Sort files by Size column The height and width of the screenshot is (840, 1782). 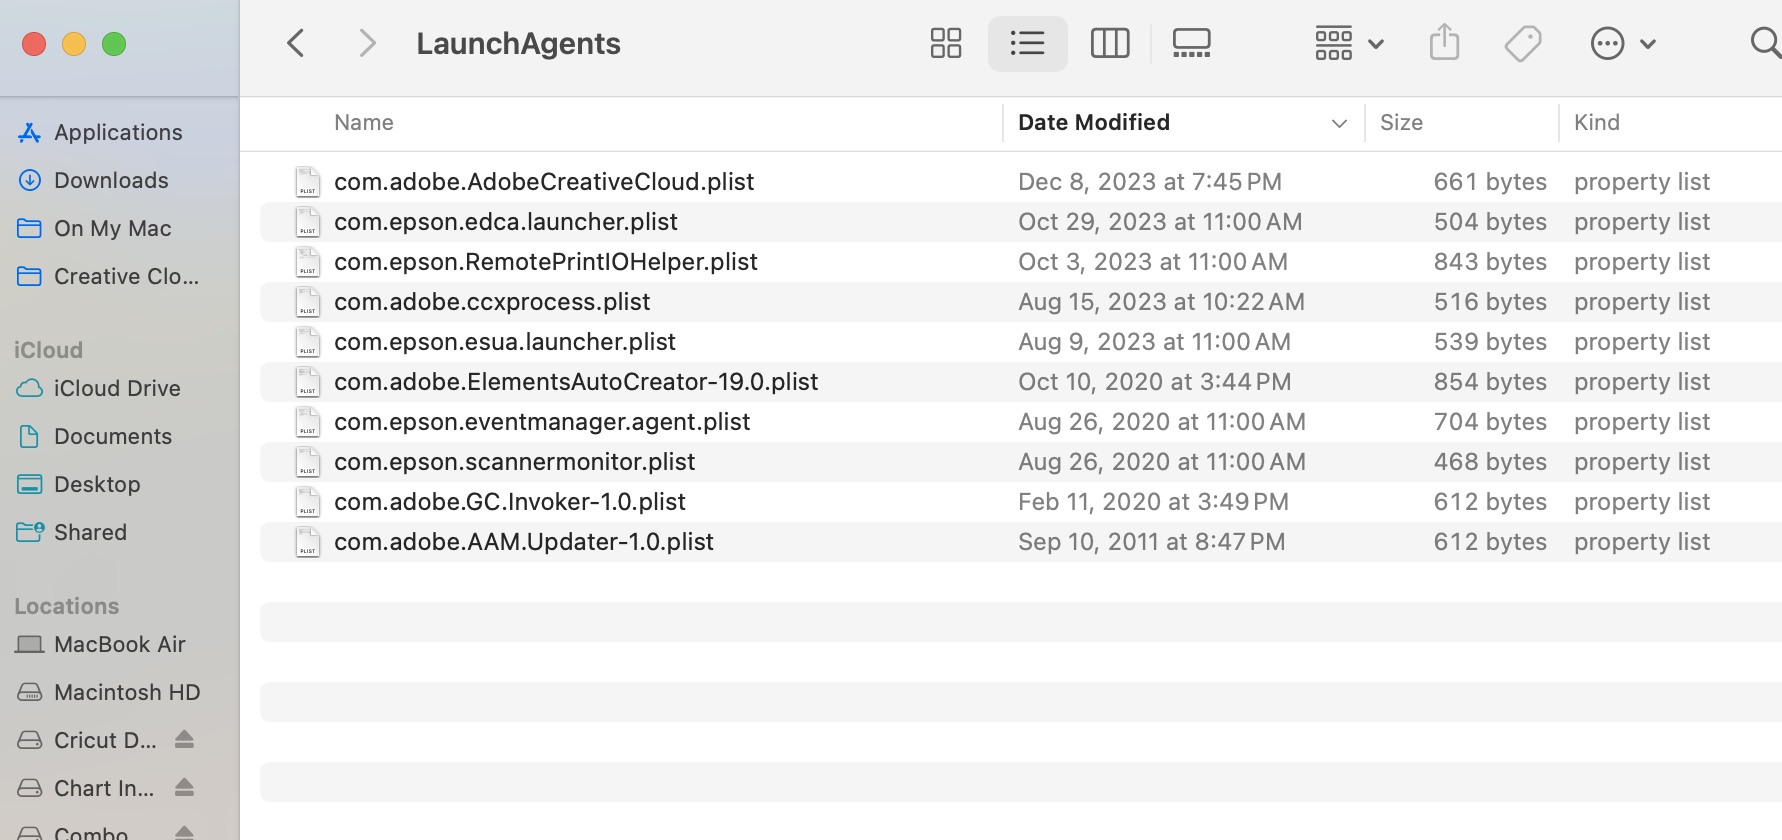click(1401, 123)
